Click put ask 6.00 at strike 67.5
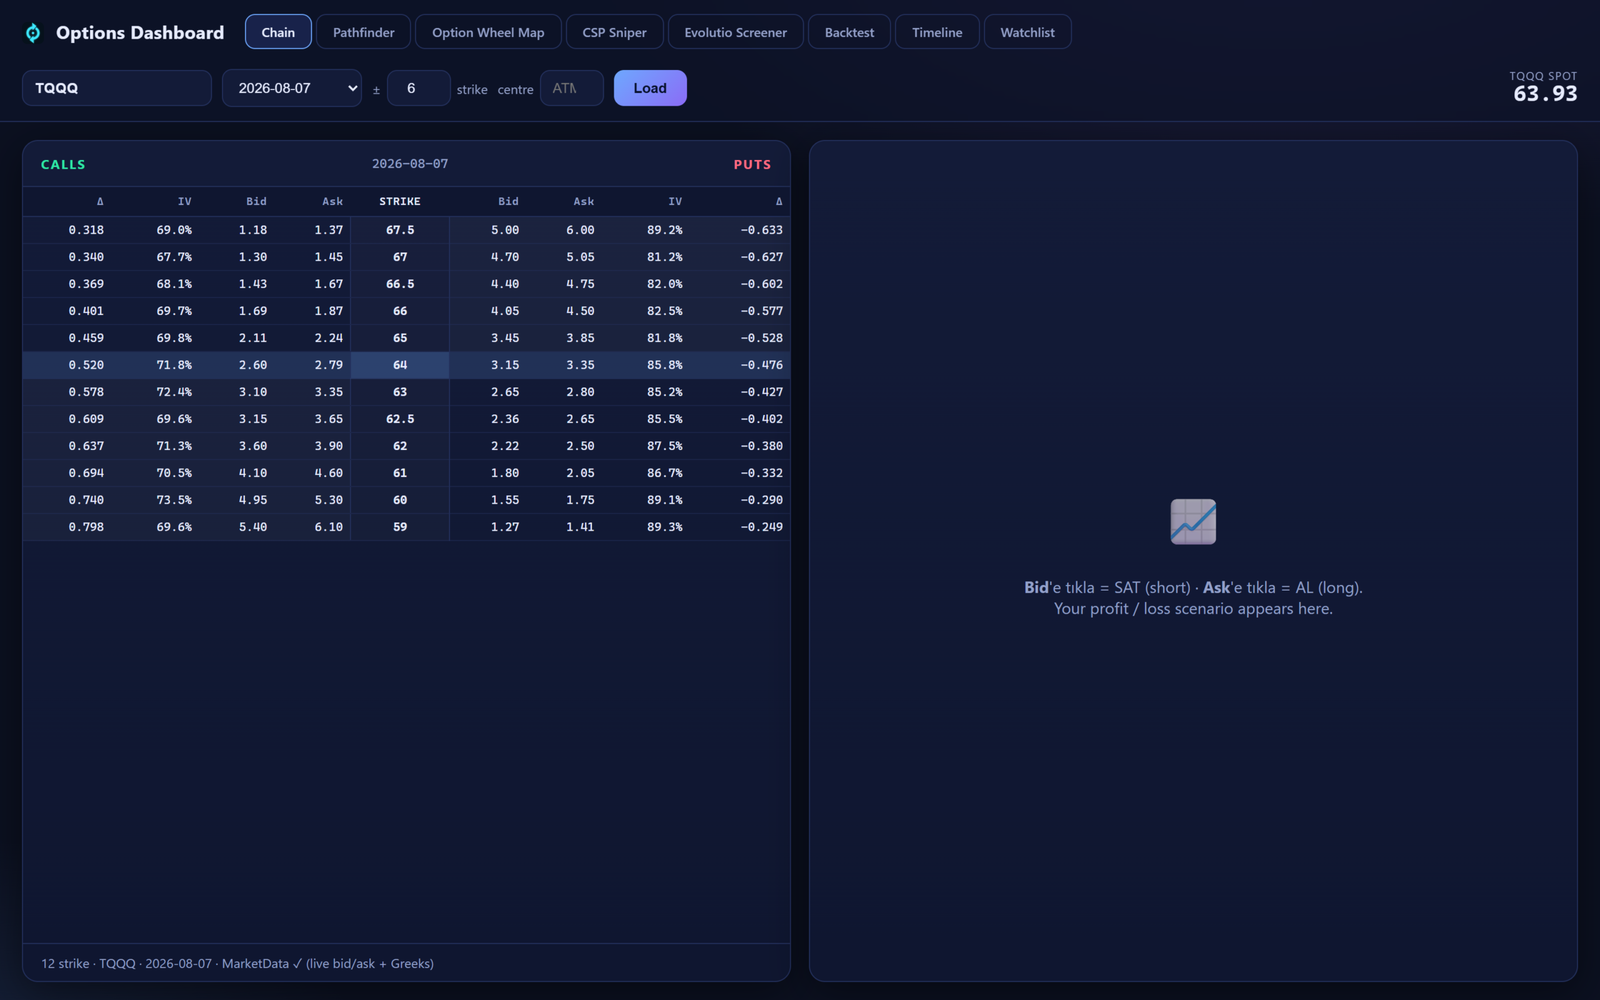 (580, 230)
